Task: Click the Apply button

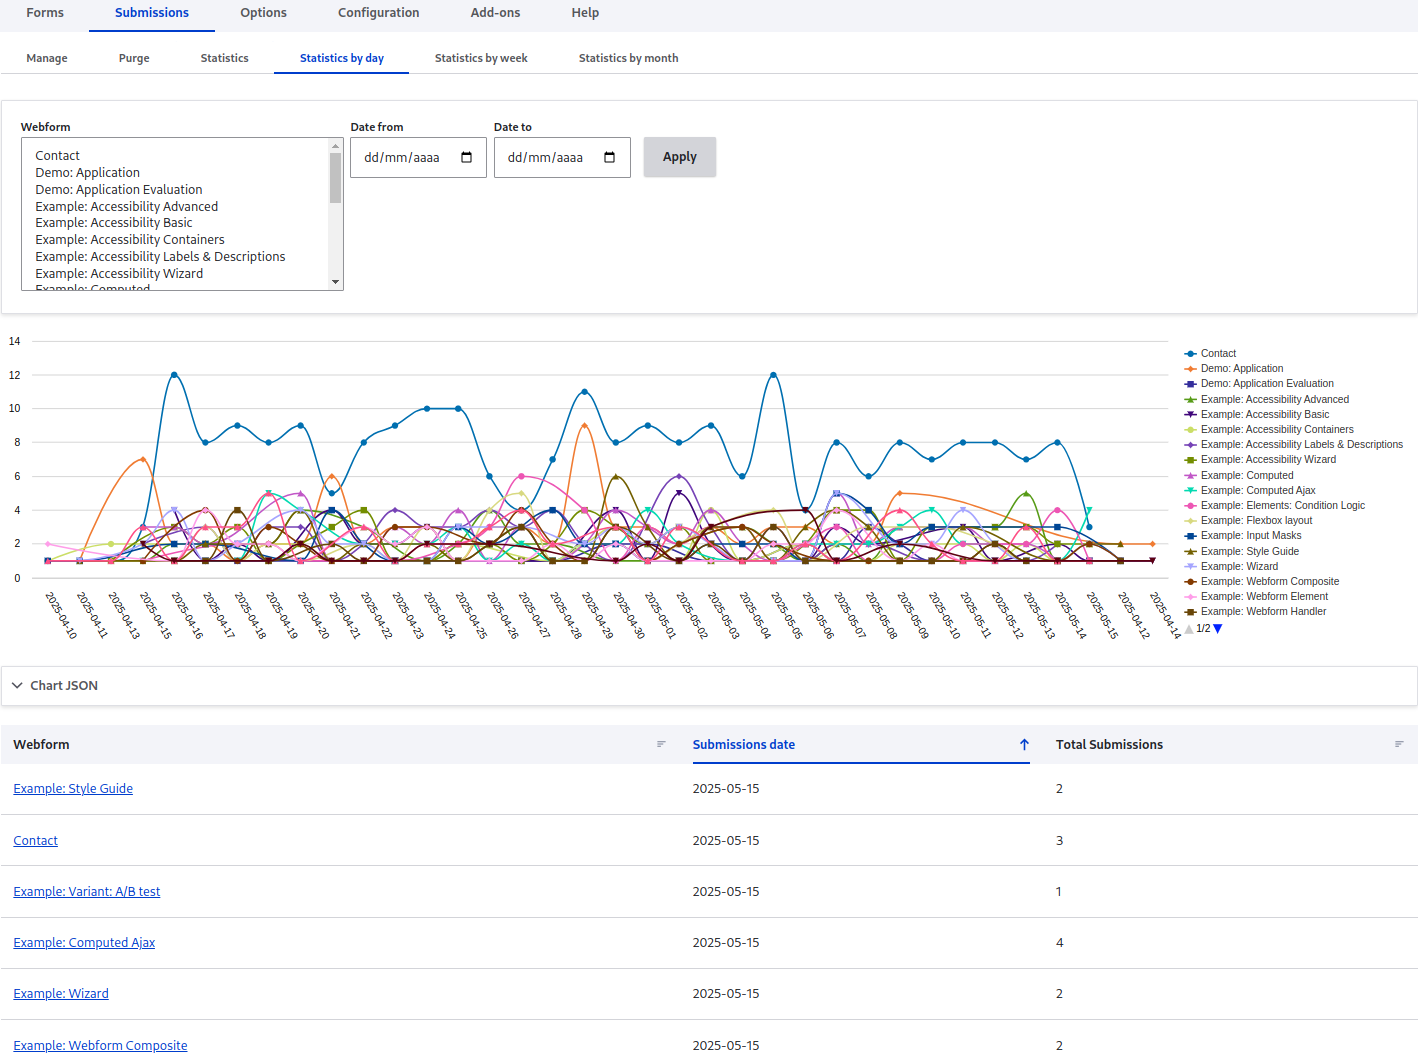Action: coord(680,157)
